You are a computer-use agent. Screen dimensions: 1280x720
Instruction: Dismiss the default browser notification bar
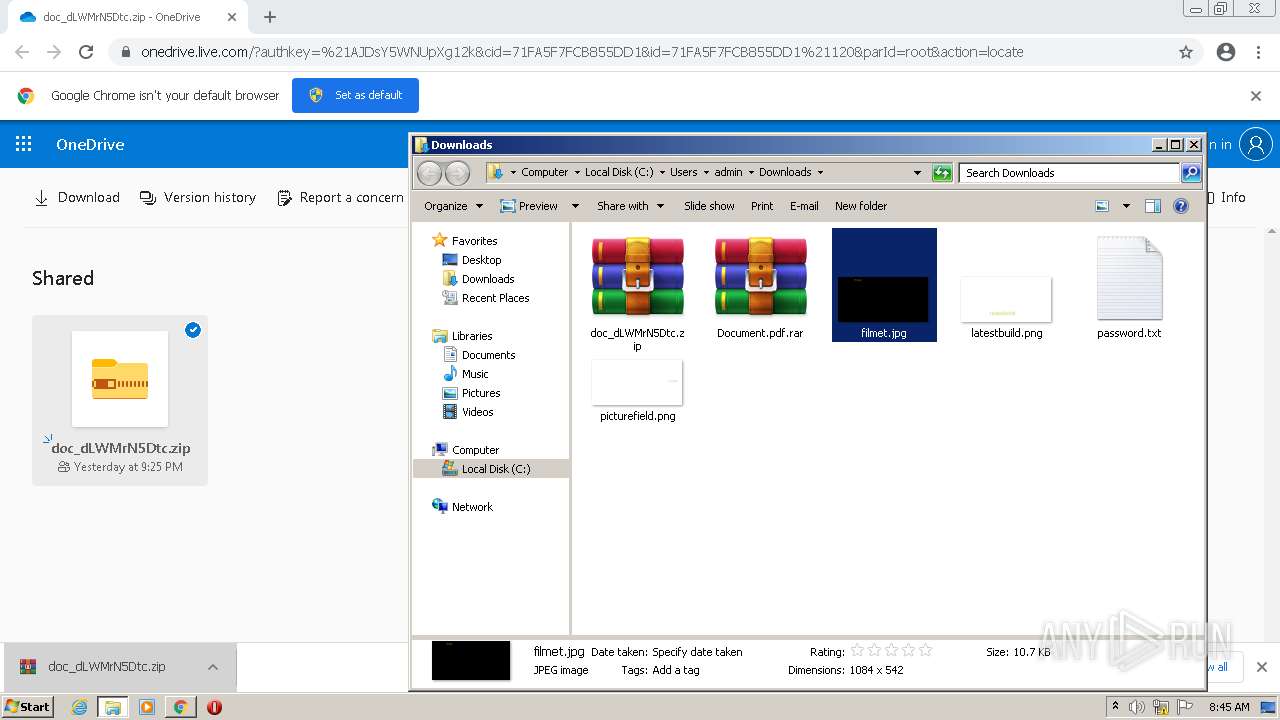[x=1256, y=96]
